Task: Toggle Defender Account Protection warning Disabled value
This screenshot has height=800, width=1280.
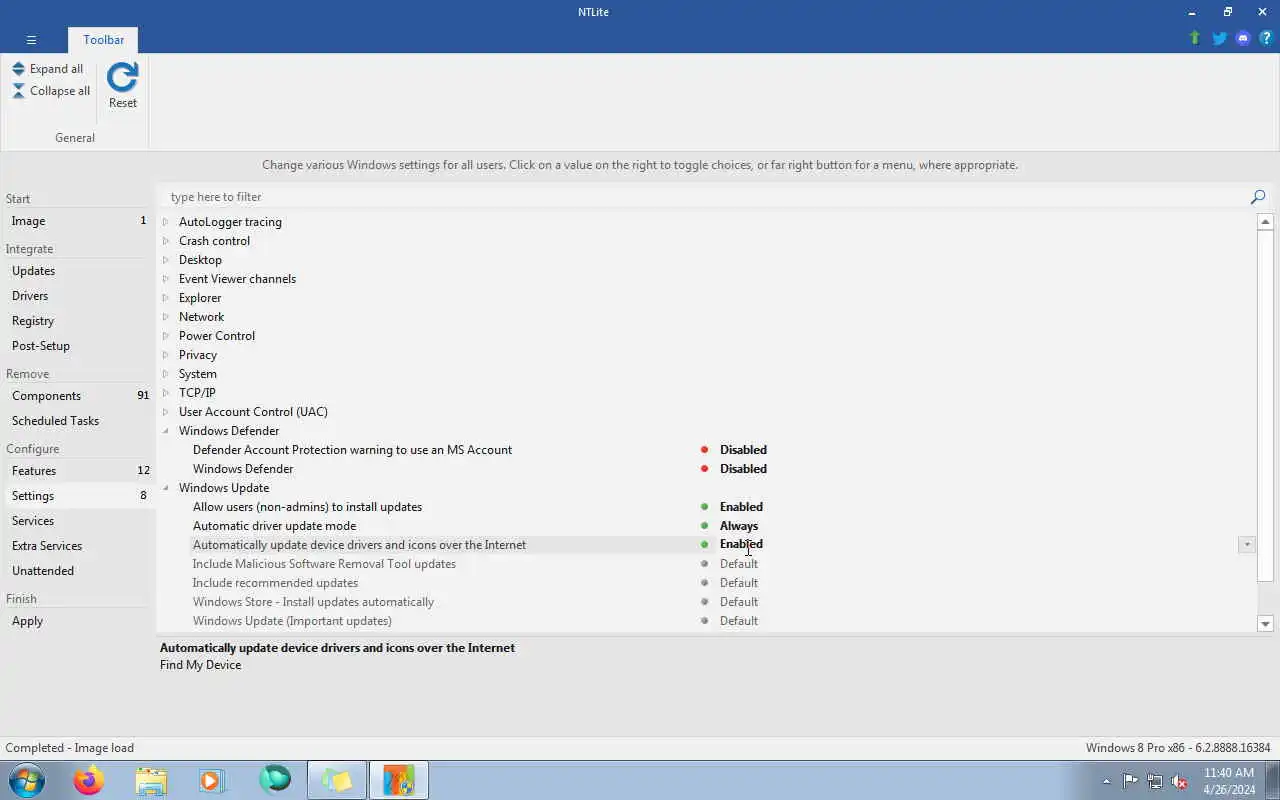Action: [743, 450]
